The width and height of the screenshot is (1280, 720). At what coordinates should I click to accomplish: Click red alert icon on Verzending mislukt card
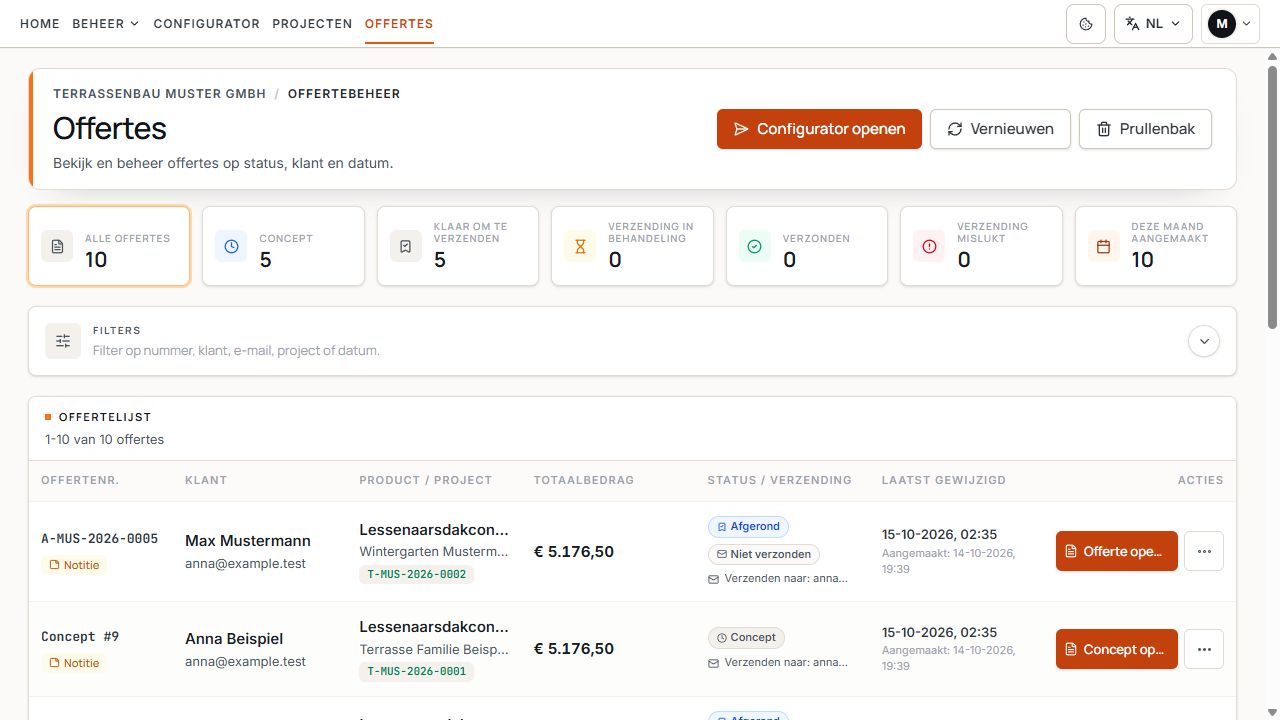929,246
